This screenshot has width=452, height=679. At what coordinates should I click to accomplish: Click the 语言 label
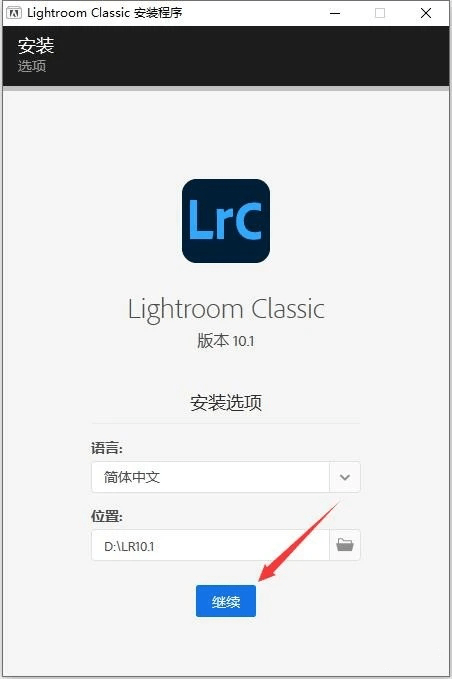tap(107, 448)
